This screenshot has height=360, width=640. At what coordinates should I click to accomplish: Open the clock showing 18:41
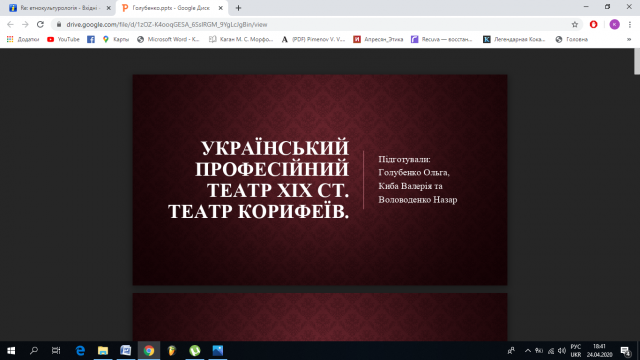600,351
